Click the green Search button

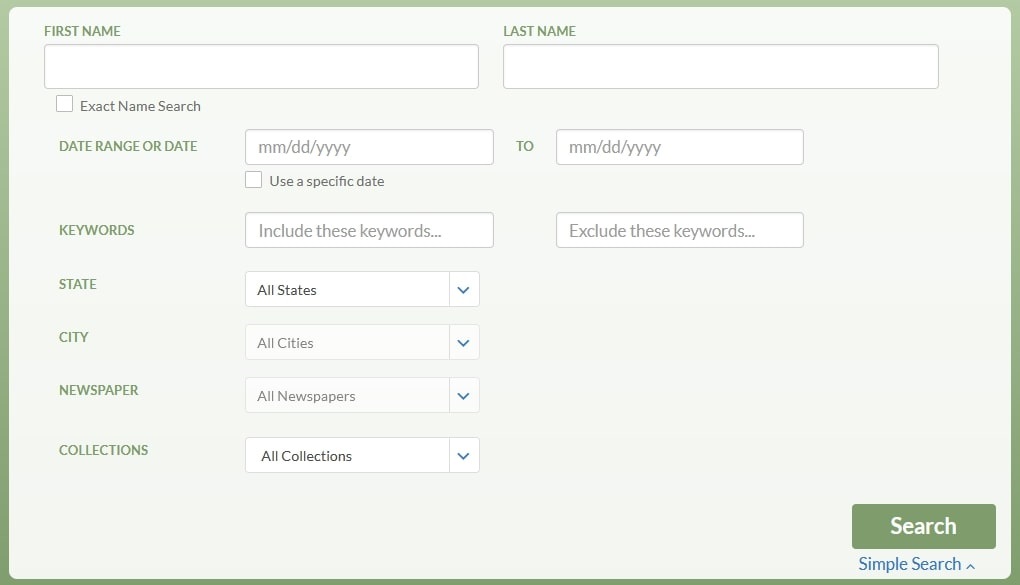pos(924,526)
